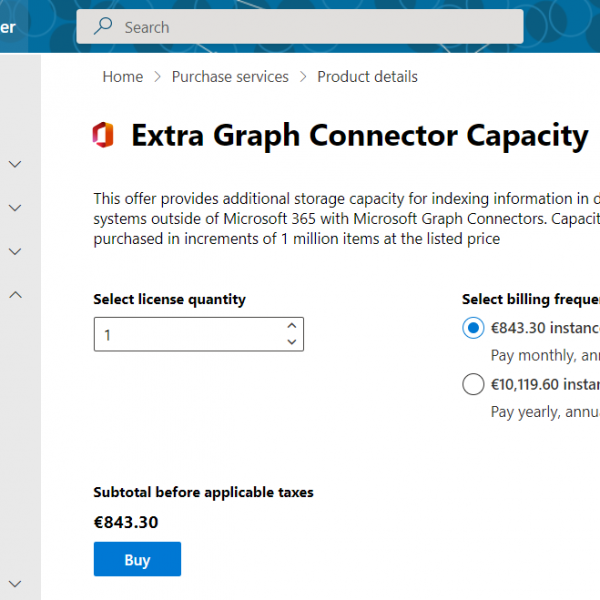600x600 pixels.
Task: Decrease the license quantity with the down arrow
Action: tap(291, 343)
